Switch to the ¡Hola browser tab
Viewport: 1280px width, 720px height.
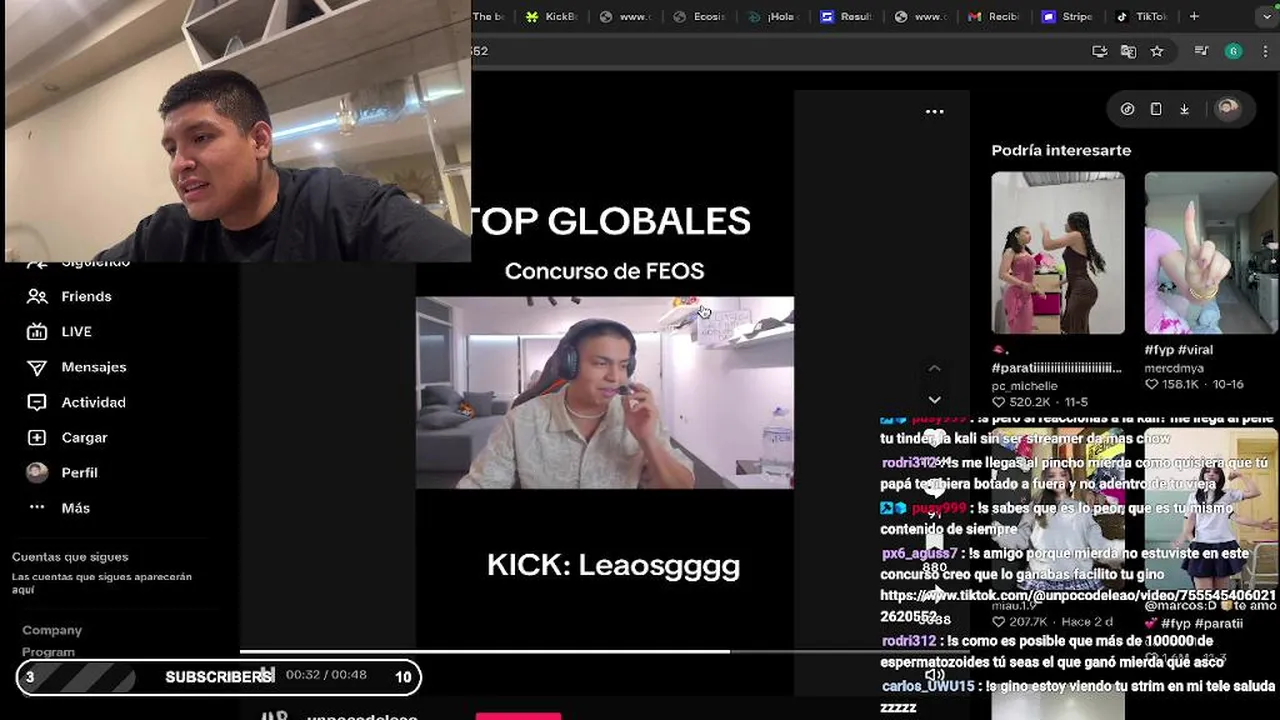pyautogui.click(x=774, y=16)
